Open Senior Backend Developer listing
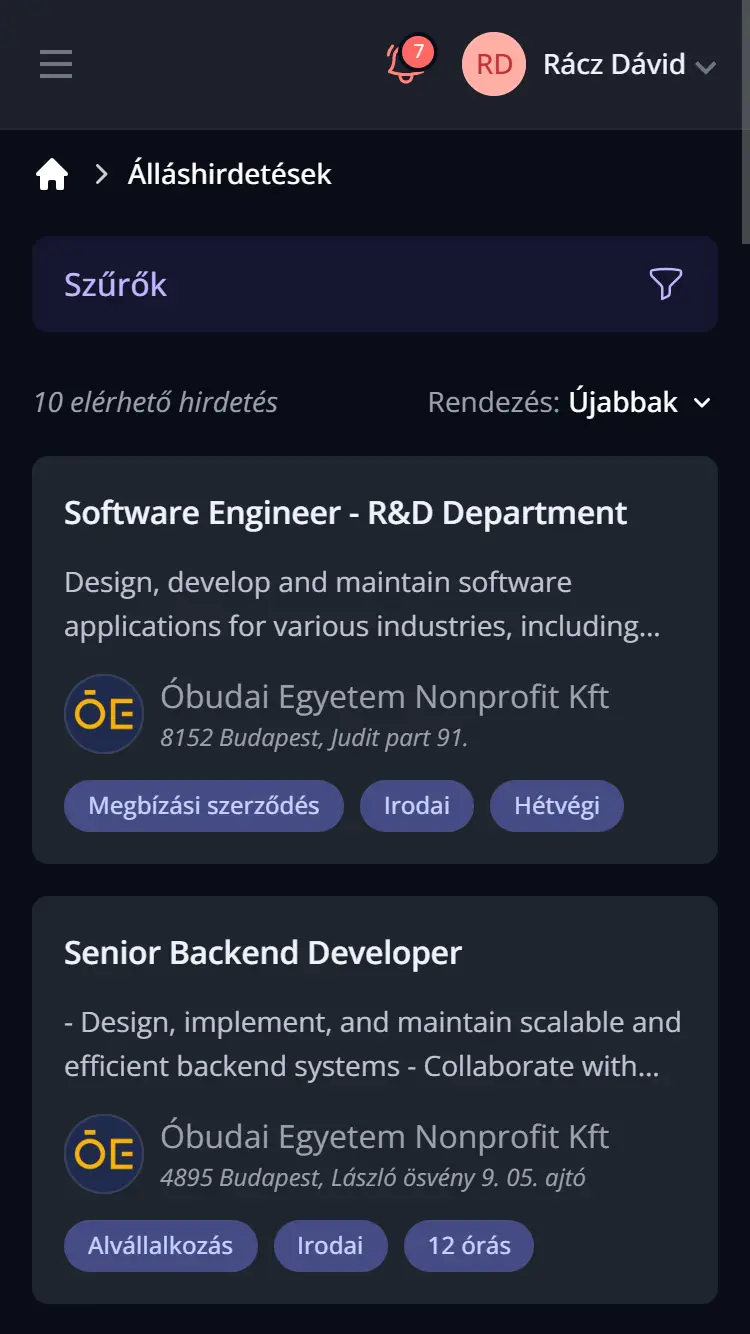 point(263,953)
